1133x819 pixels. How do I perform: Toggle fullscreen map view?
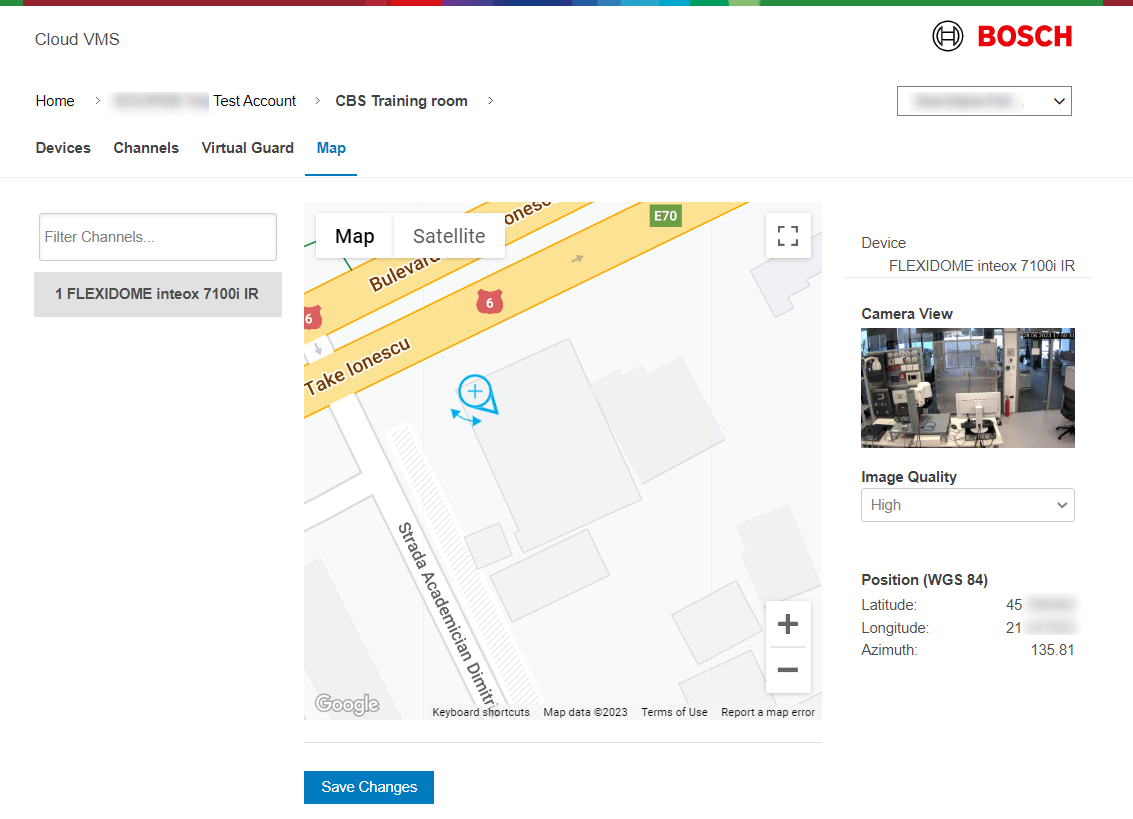(788, 236)
